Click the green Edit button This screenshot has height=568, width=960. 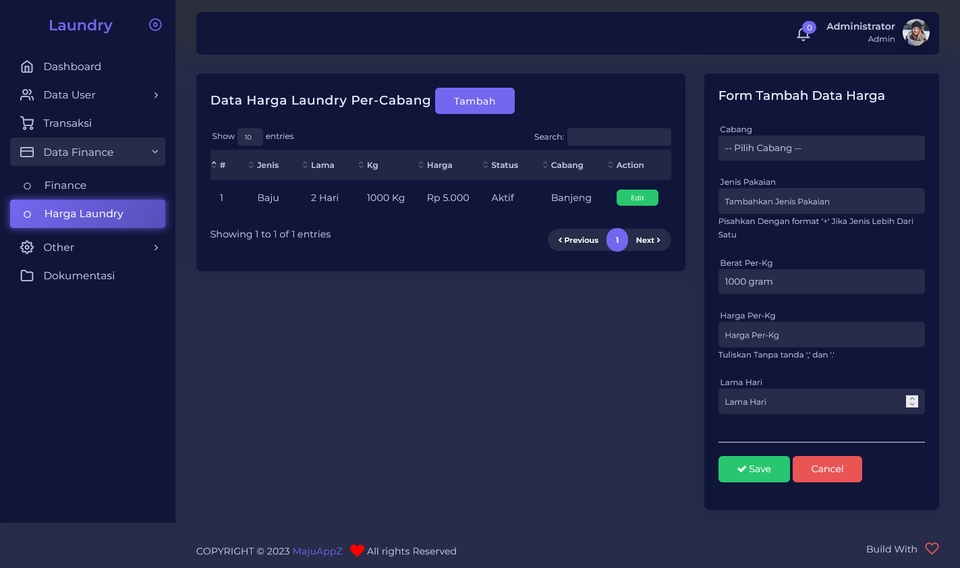637,198
